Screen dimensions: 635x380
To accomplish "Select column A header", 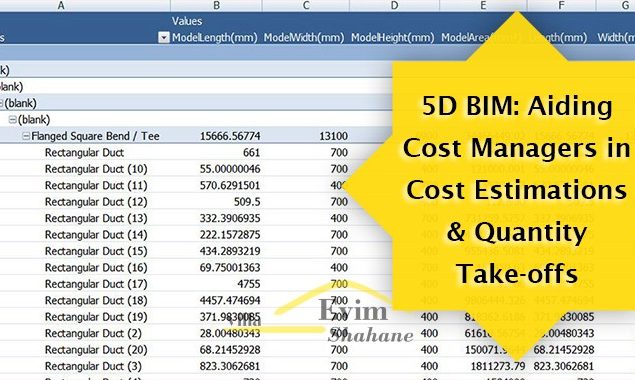I will pos(61,5).
